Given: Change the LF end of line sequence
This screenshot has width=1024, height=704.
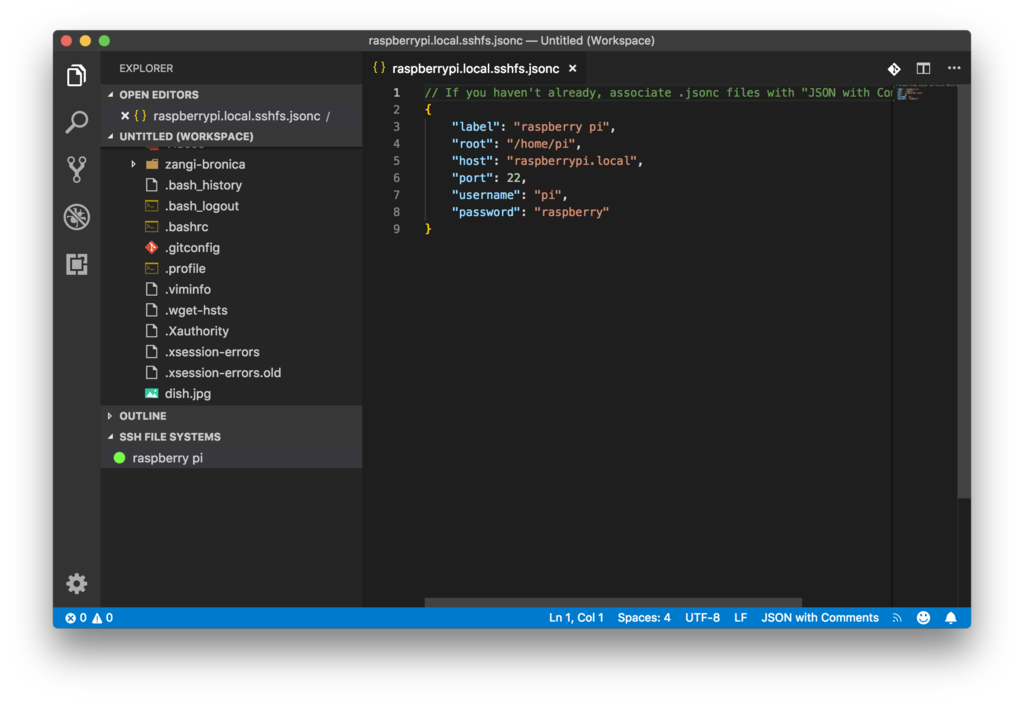Looking at the screenshot, I should pos(741,618).
